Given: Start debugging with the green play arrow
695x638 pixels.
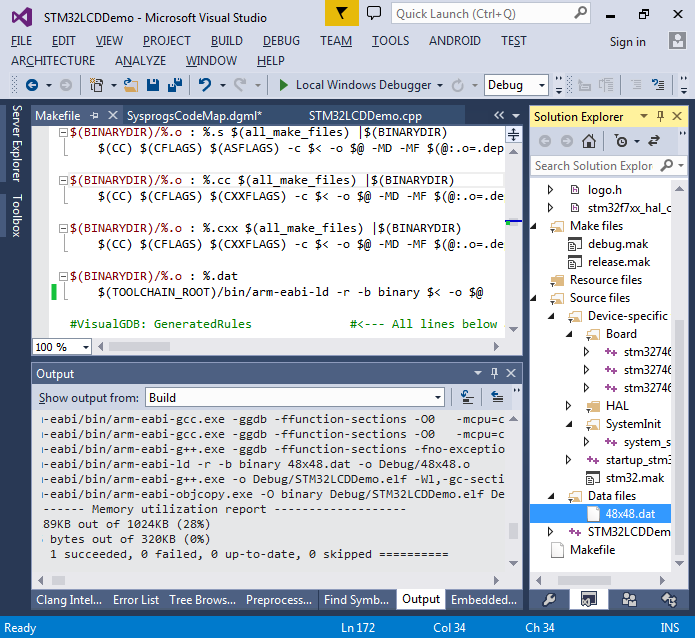Looking at the screenshot, I should point(284,85).
